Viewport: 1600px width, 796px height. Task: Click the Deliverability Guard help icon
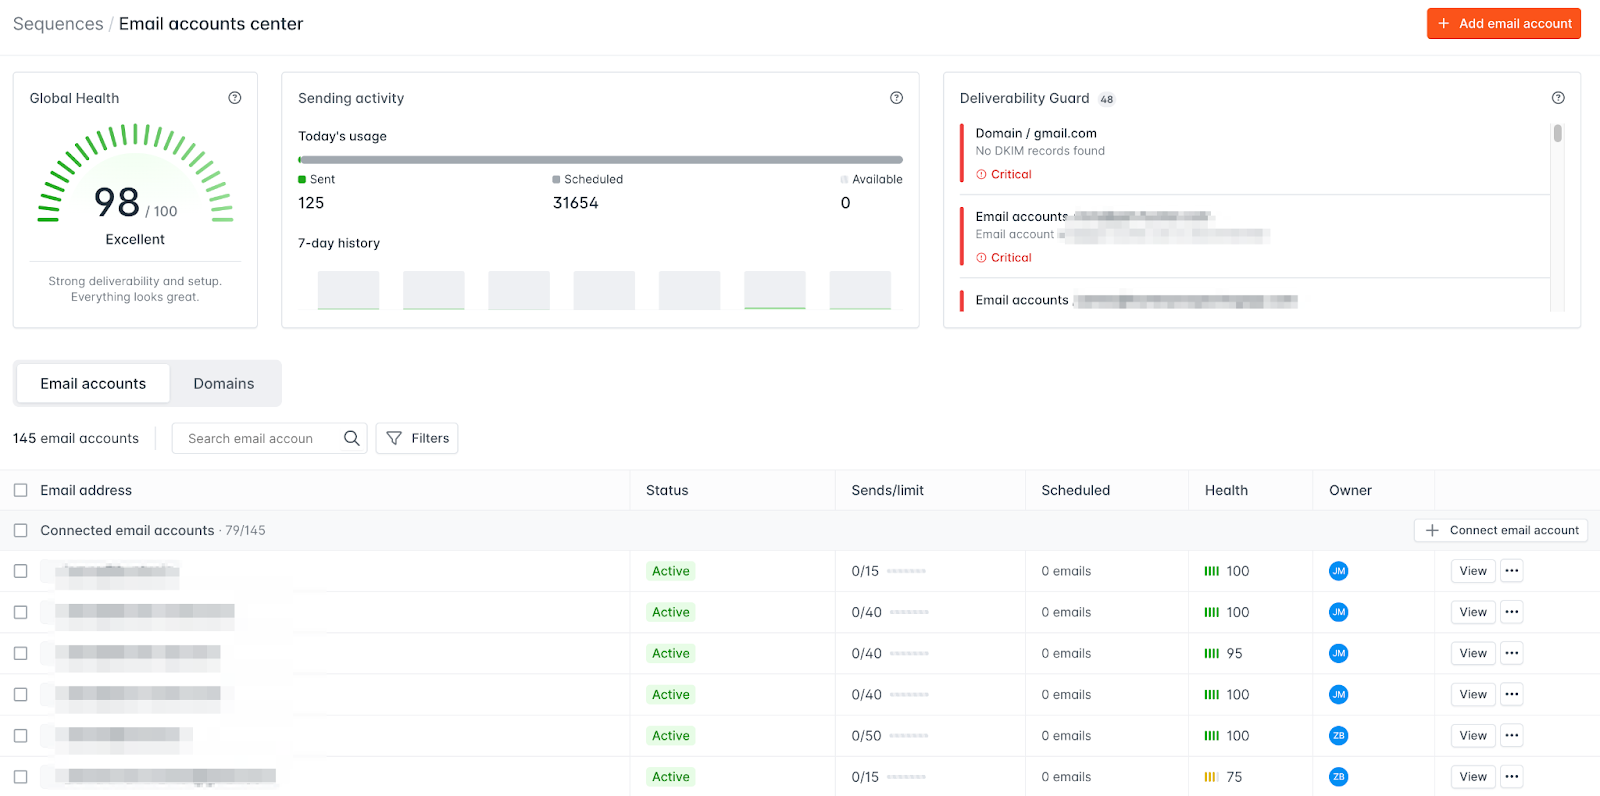tap(1558, 98)
